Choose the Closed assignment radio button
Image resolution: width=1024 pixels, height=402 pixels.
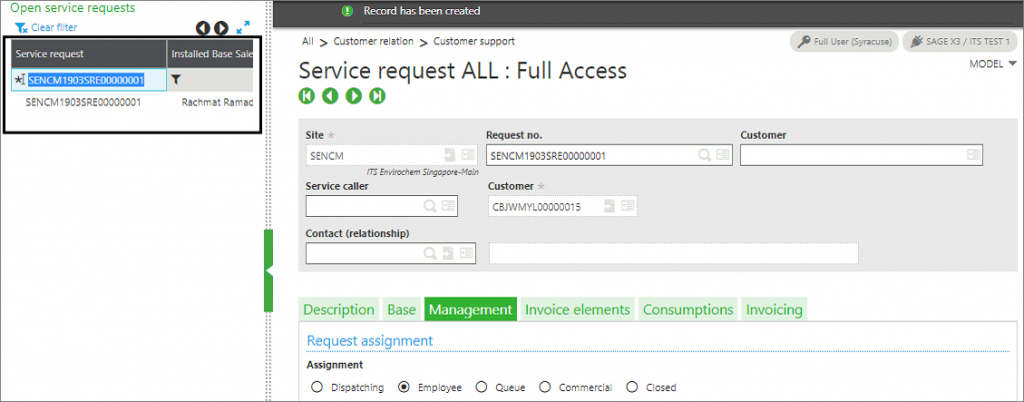[x=632, y=387]
